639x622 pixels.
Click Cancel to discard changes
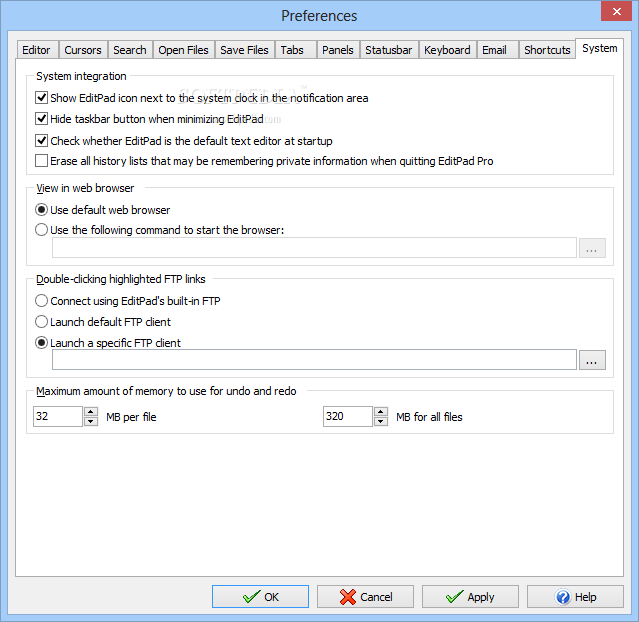tap(366, 597)
